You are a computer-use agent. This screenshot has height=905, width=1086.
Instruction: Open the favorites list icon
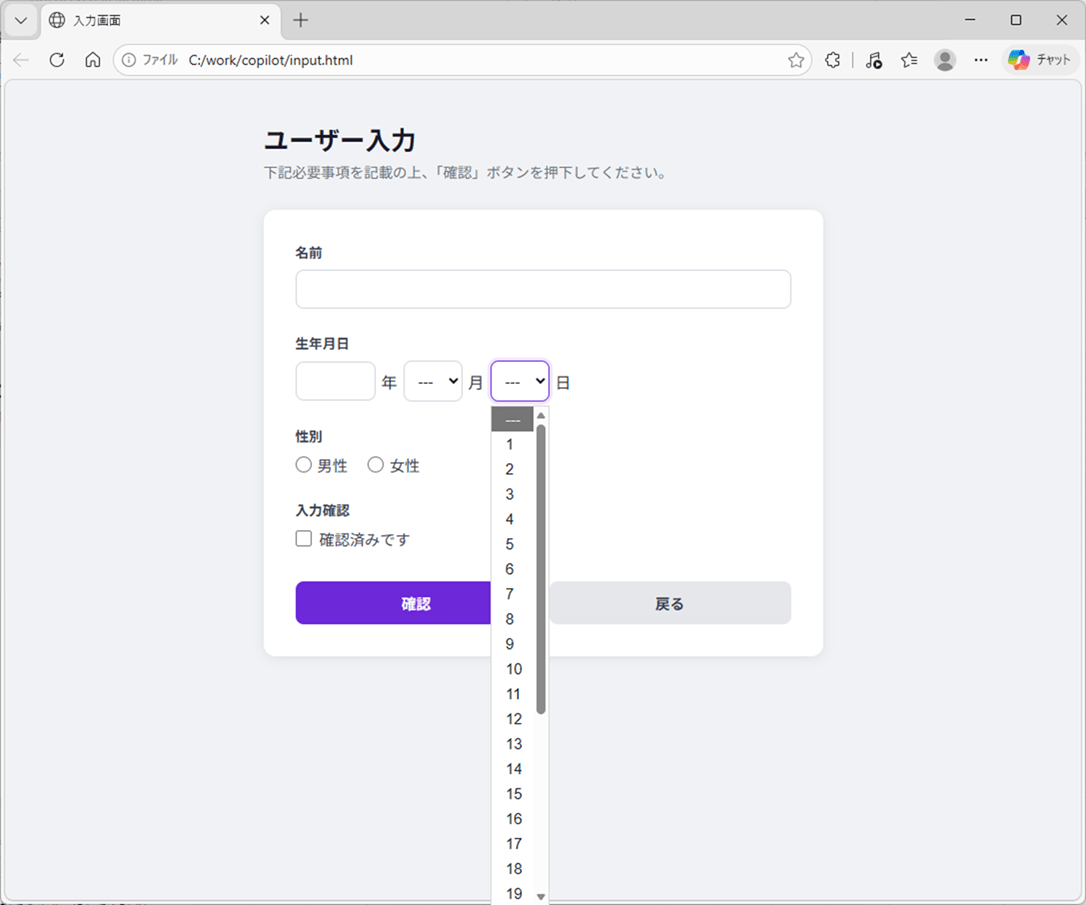click(x=909, y=60)
